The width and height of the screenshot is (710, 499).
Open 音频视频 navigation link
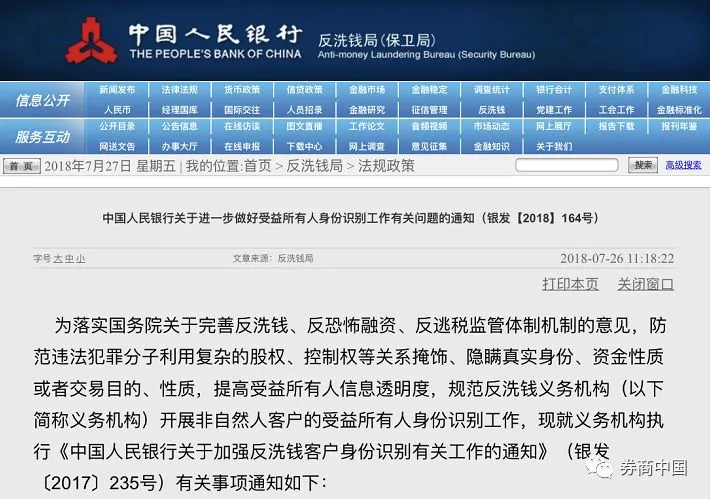click(x=429, y=126)
